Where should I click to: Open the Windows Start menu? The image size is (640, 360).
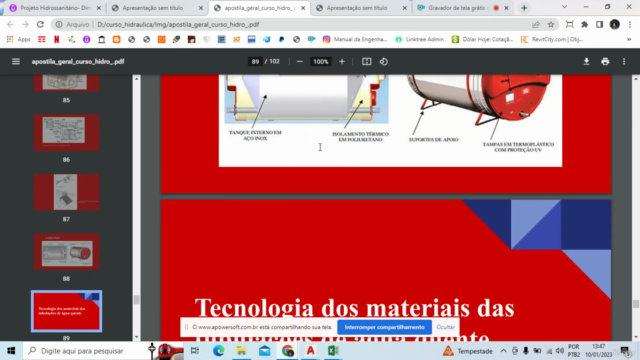11,351
